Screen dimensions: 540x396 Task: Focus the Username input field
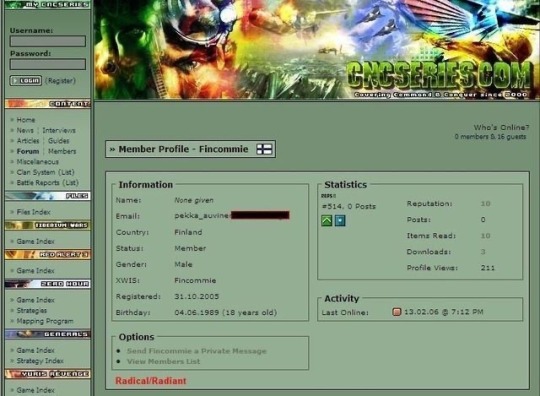pyautogui.click(x=48, y=41)
